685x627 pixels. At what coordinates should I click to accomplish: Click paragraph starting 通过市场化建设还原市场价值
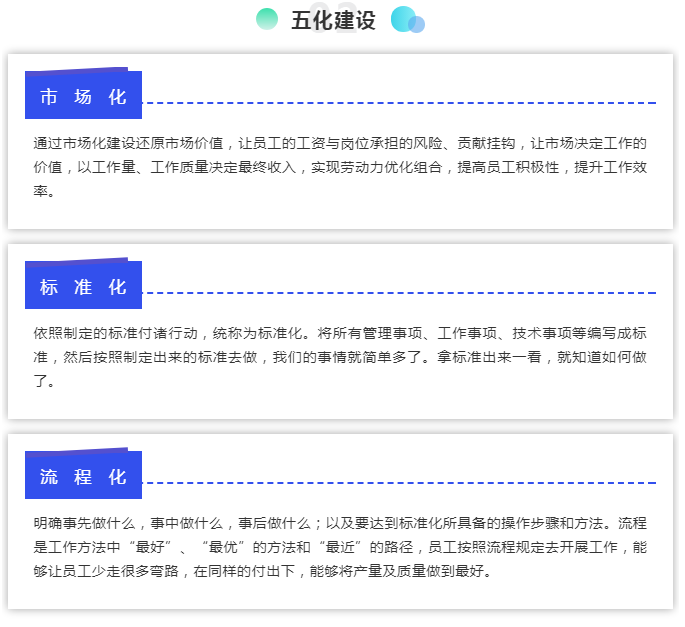340,167
